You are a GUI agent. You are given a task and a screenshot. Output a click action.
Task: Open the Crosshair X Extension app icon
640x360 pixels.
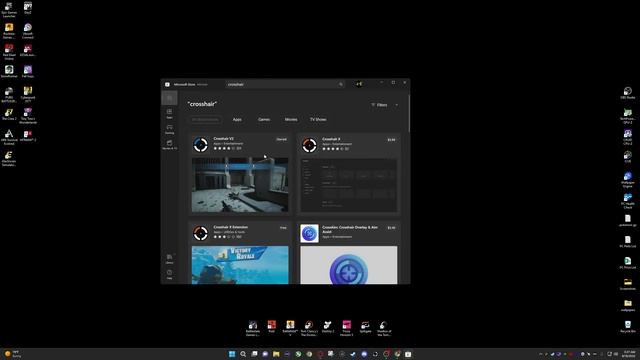(x=200, y=233)
